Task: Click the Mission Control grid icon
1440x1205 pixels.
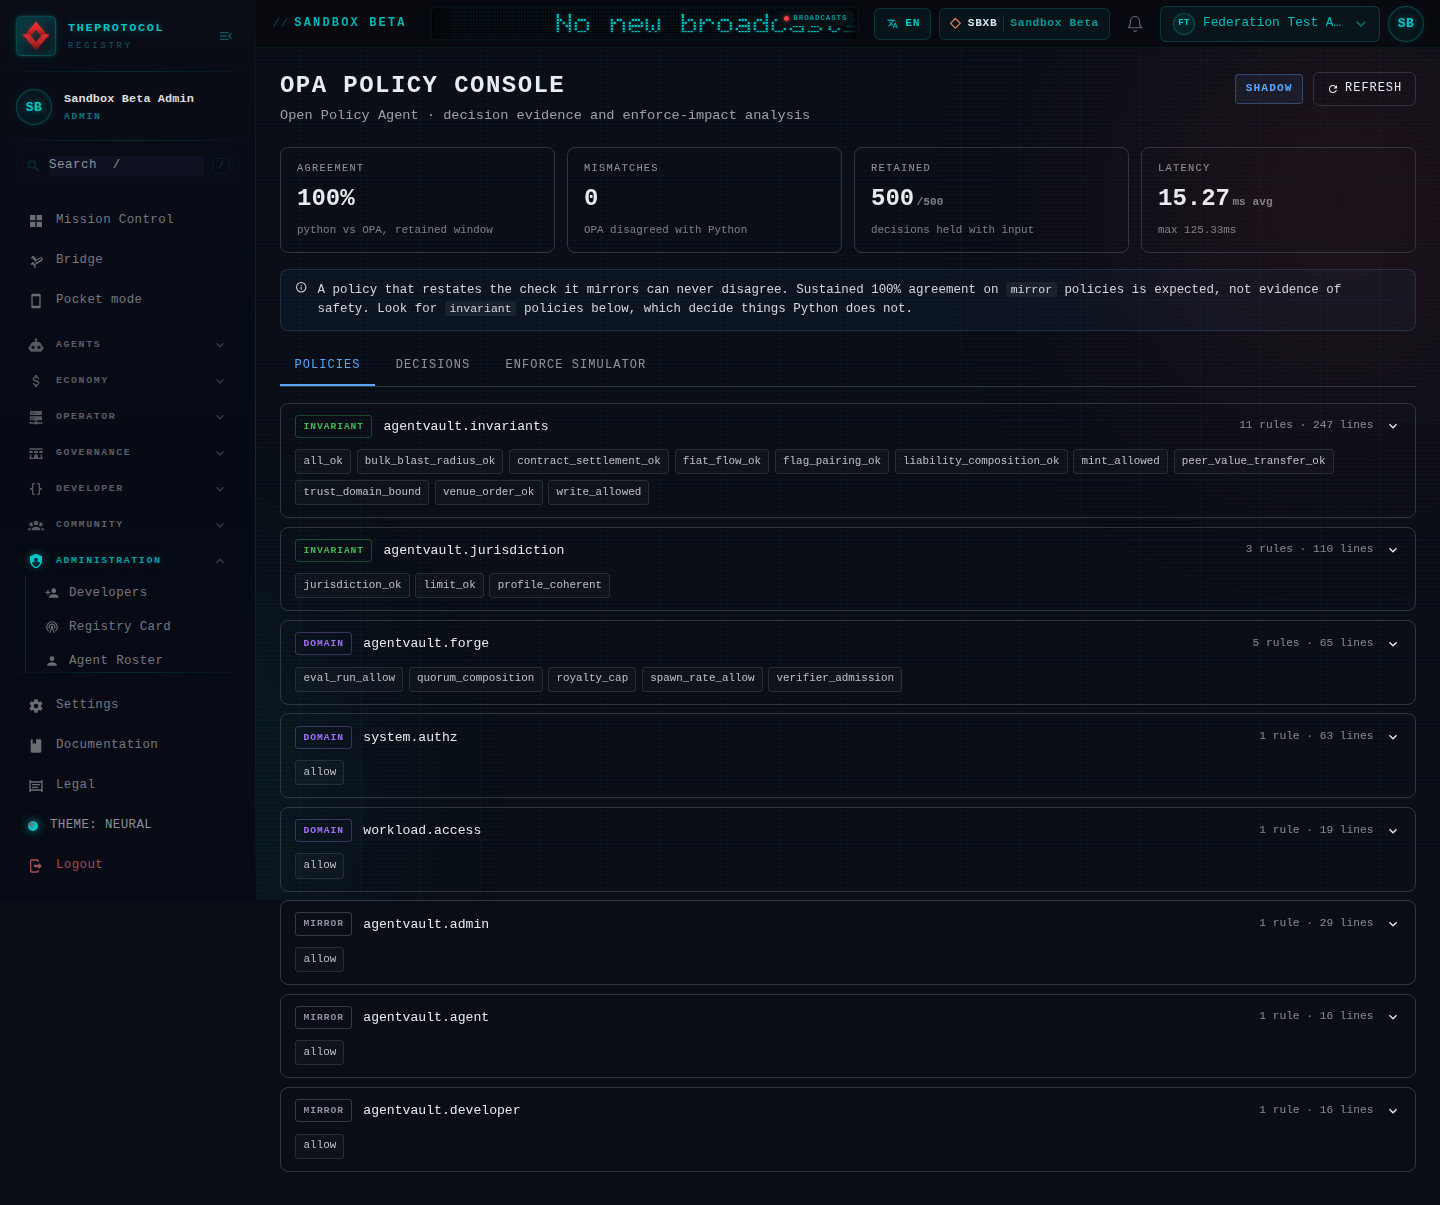Action: (x=36, y=220)
